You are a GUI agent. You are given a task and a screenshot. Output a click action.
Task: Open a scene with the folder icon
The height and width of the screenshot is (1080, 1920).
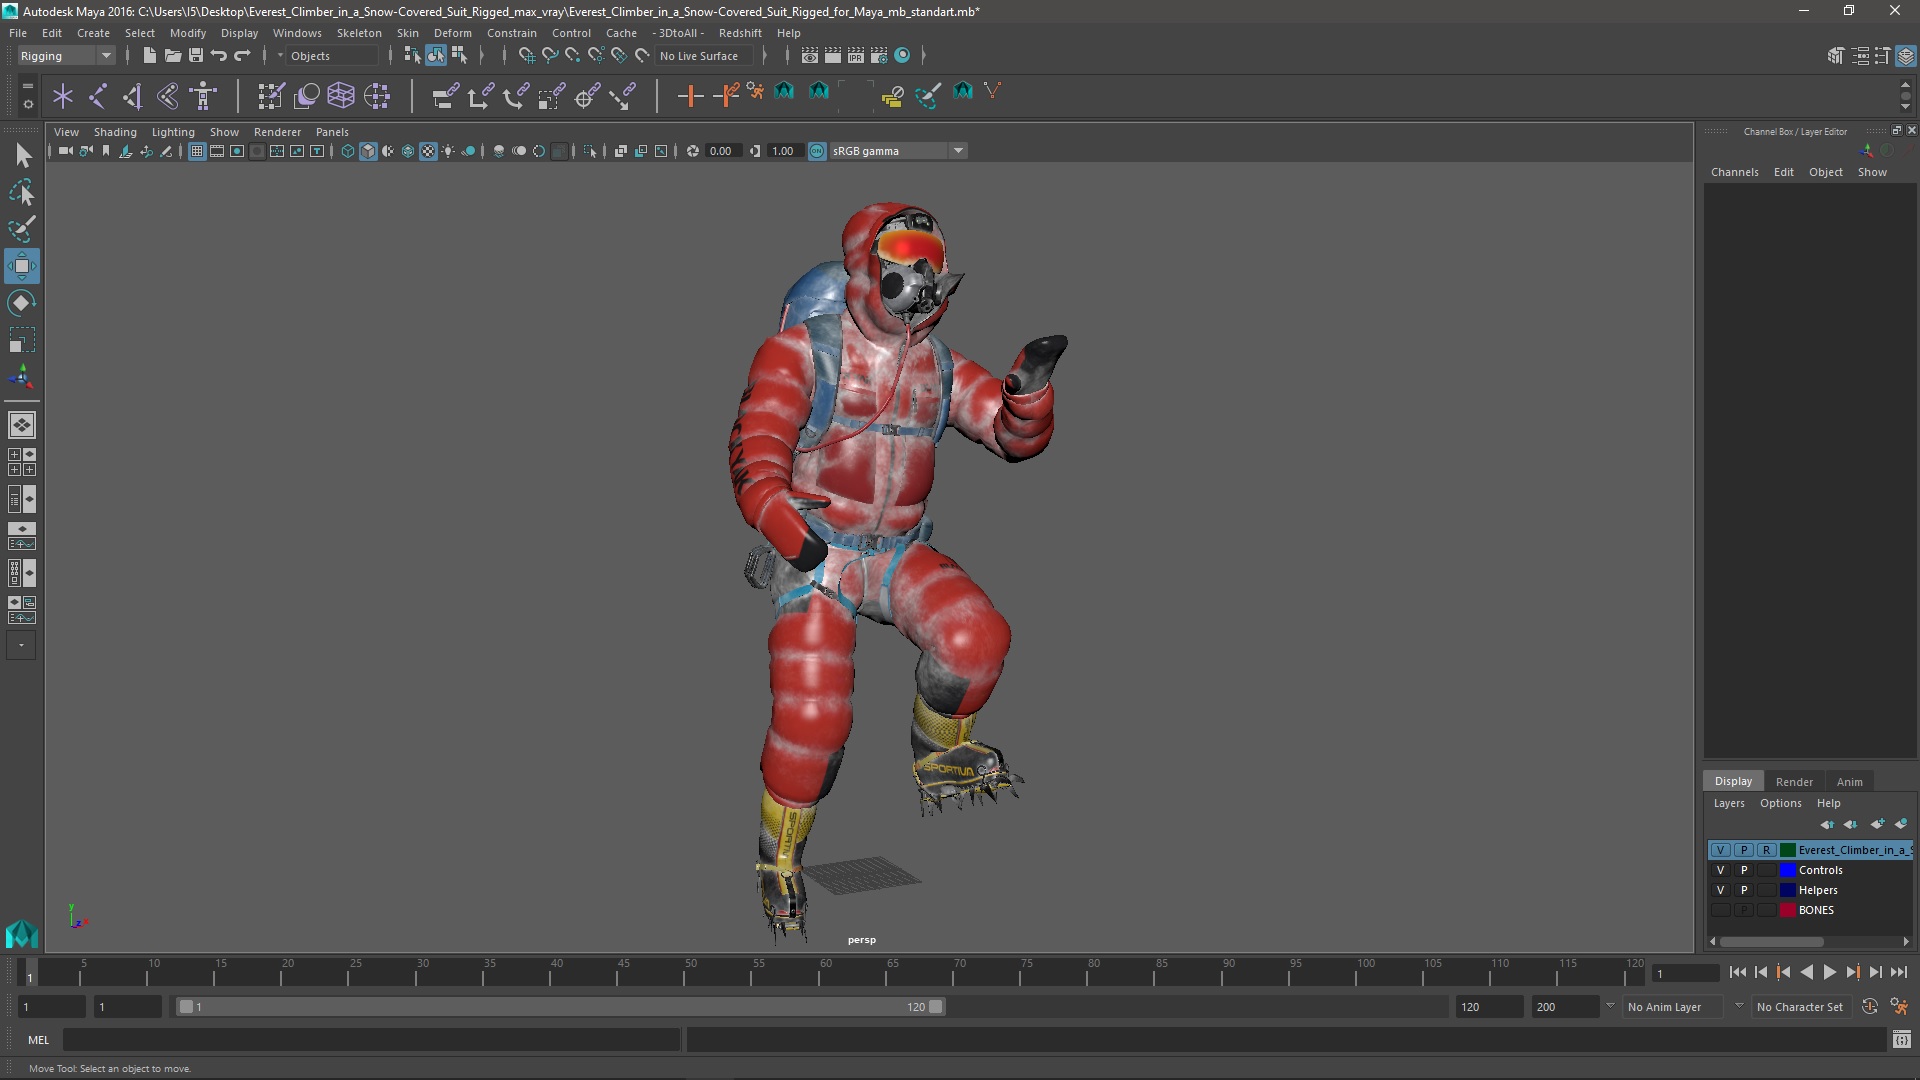click(x=172, y=55)
